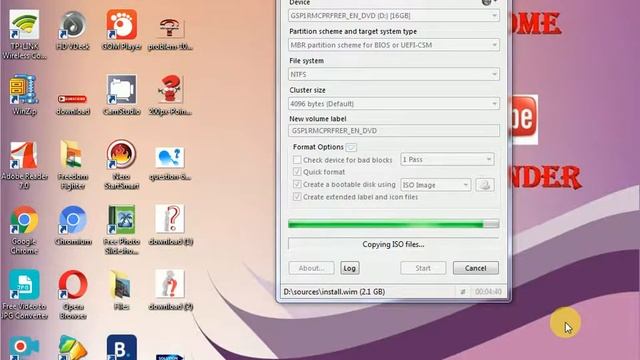Open the Device dropdown list
Screen dimensions: 640x360
point(393,16)
